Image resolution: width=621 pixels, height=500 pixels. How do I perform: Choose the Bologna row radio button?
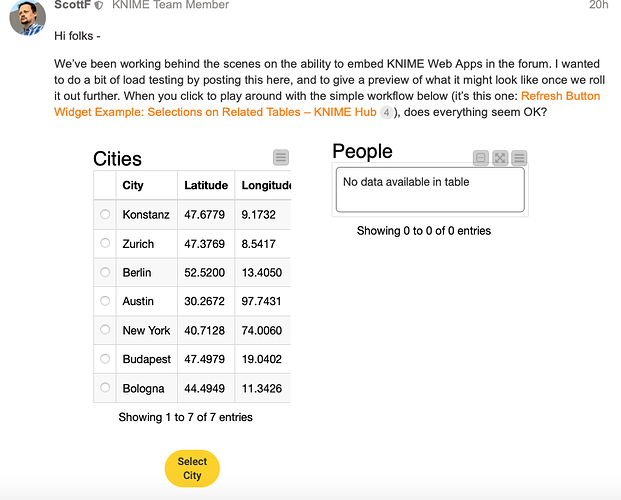106,388
